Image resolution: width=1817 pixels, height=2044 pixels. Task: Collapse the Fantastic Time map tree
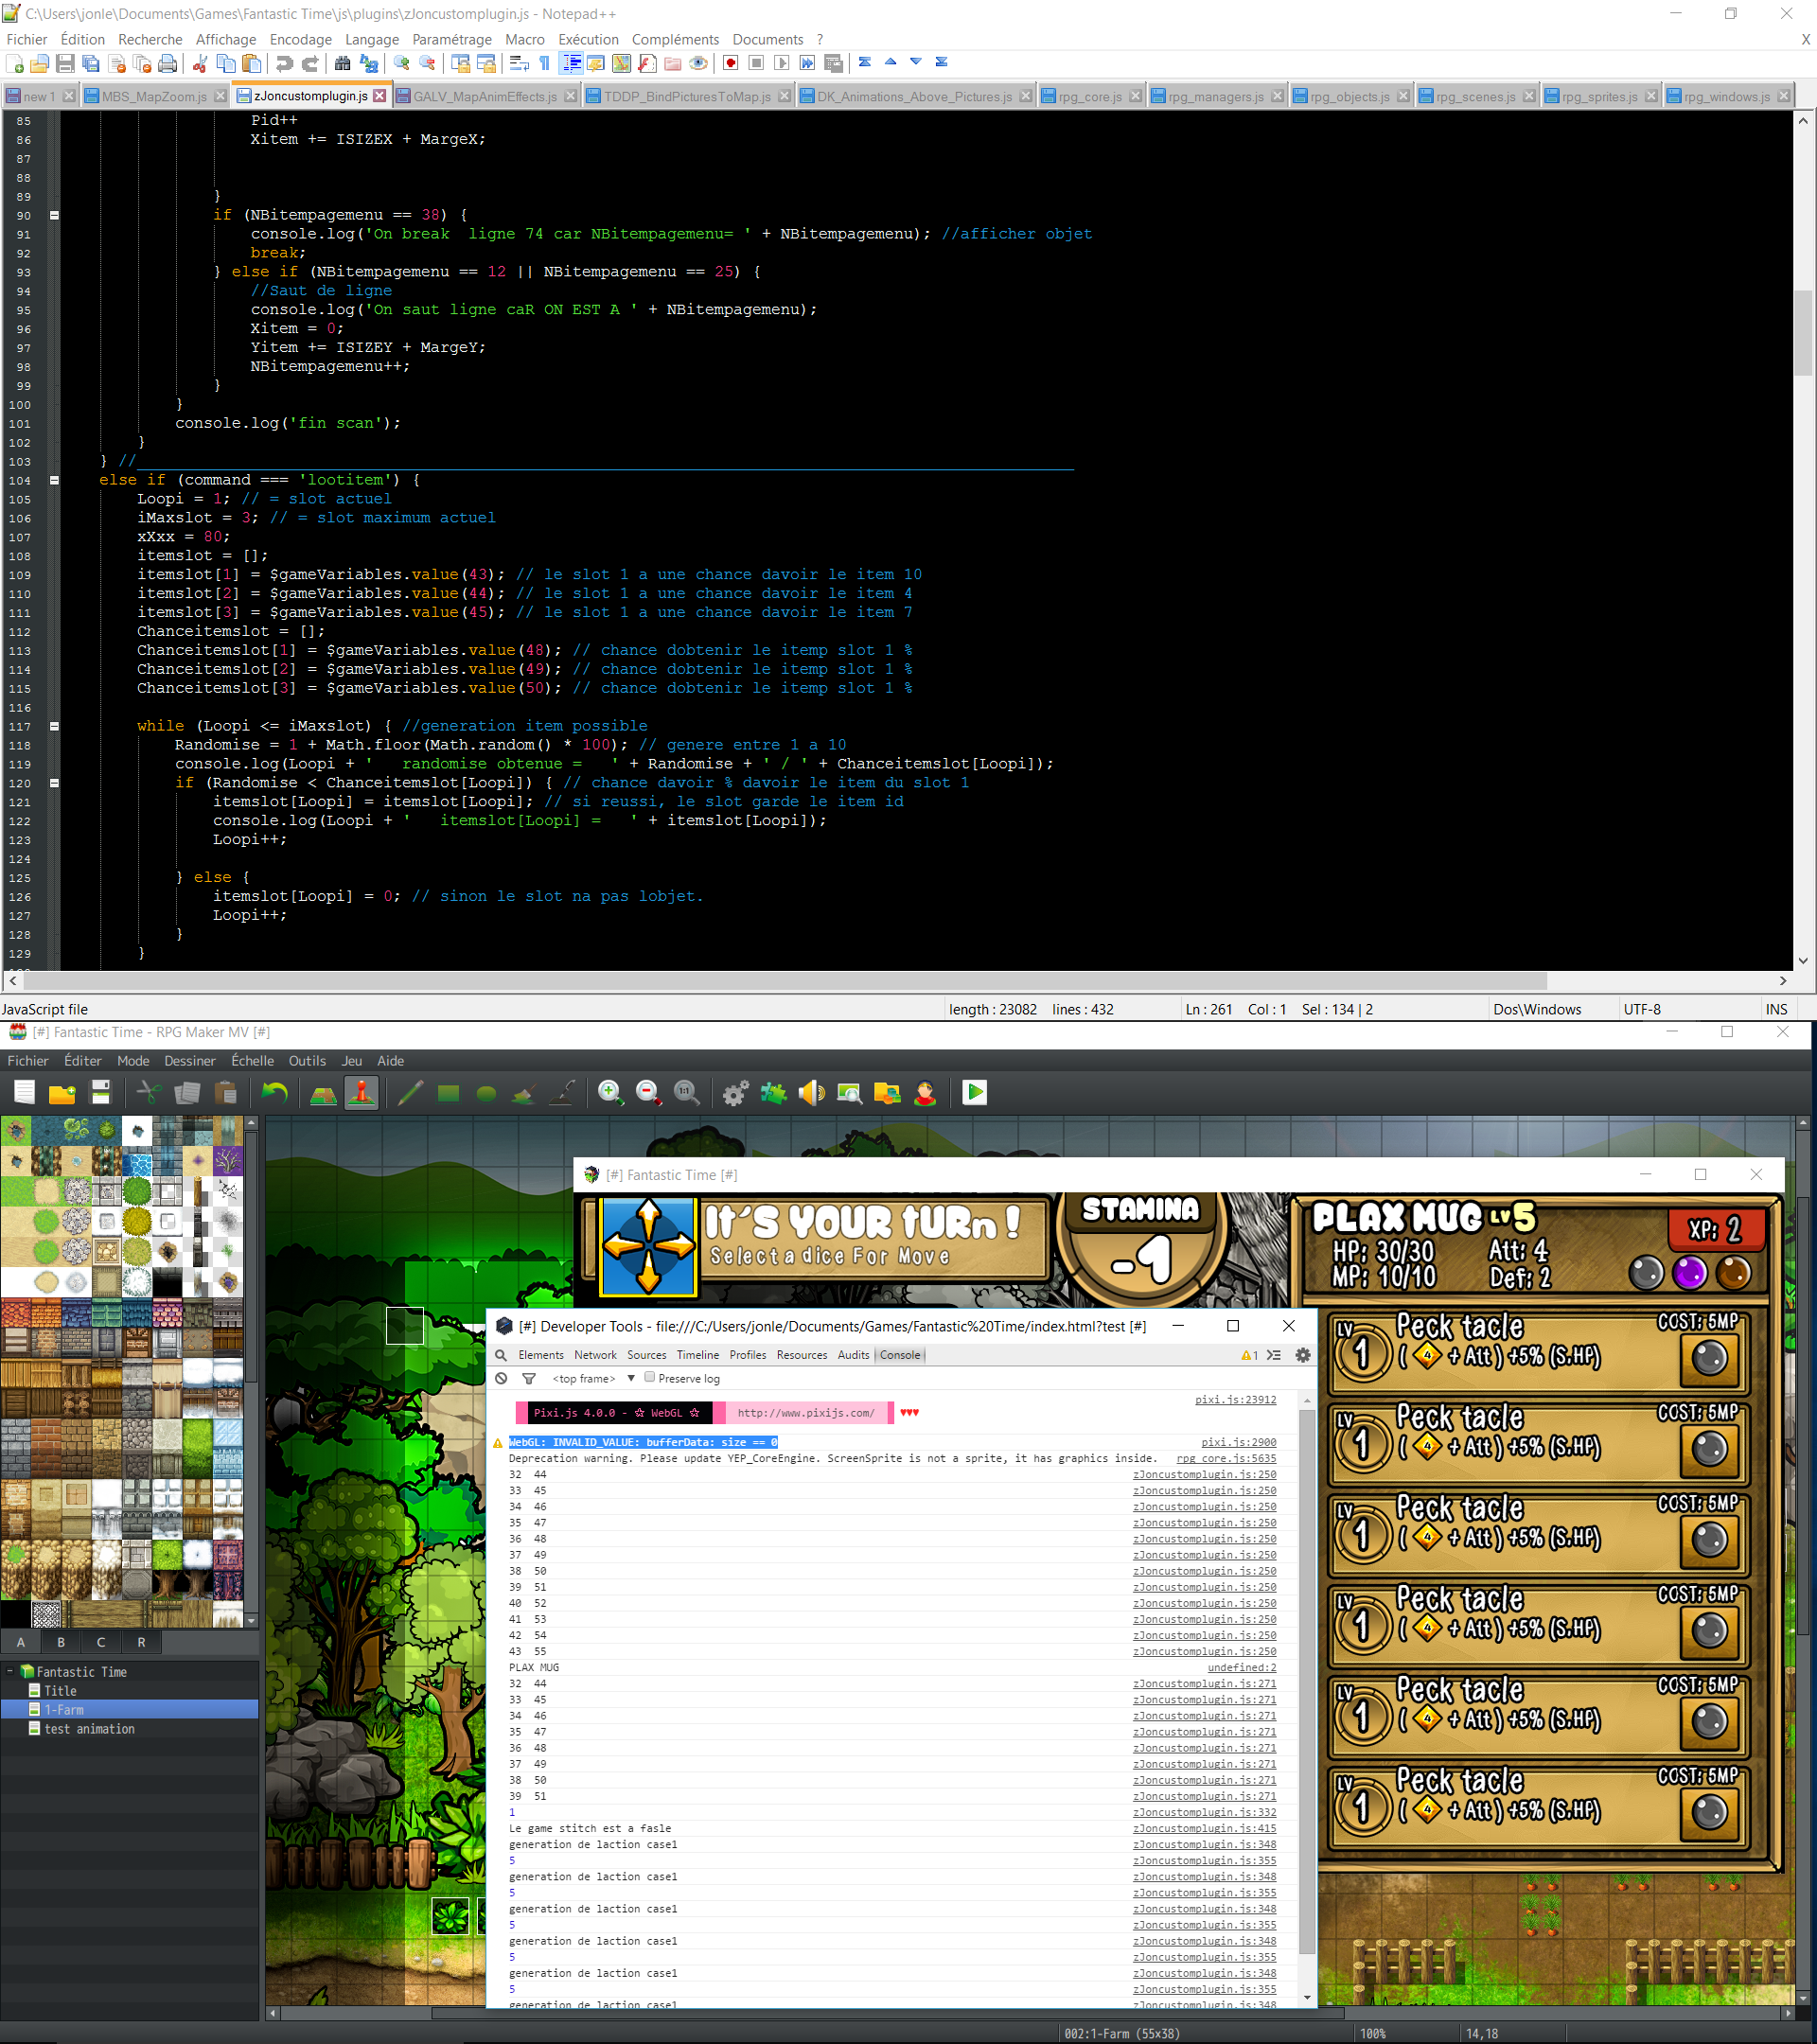pos(10,1671)
